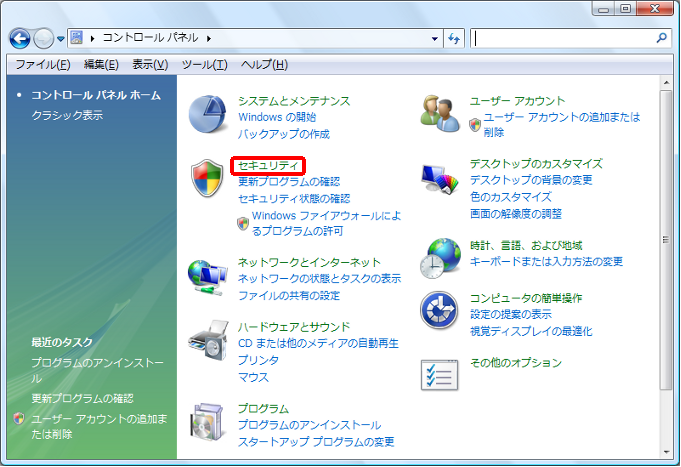Click the Security shield icon

[x=208, y=178]
